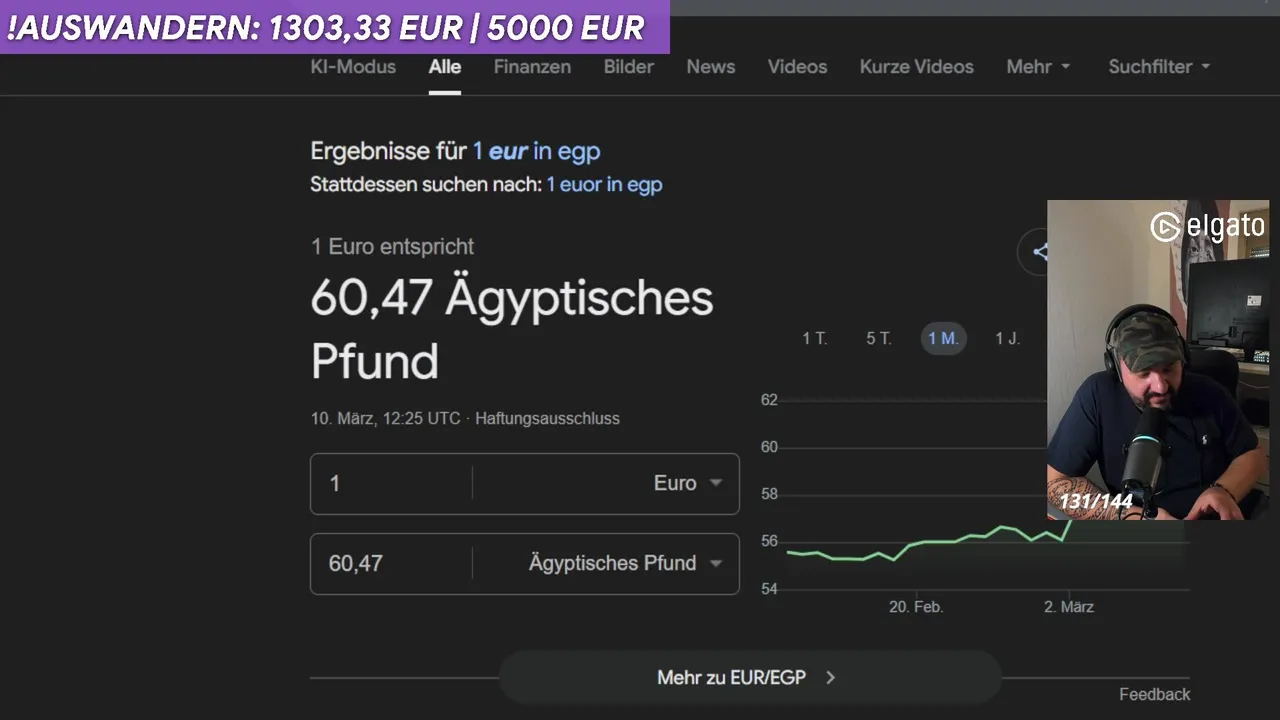The image size is (1280, 720).
Task: Open the Haftungsausschluss link
Action: [x=547, y=419]
